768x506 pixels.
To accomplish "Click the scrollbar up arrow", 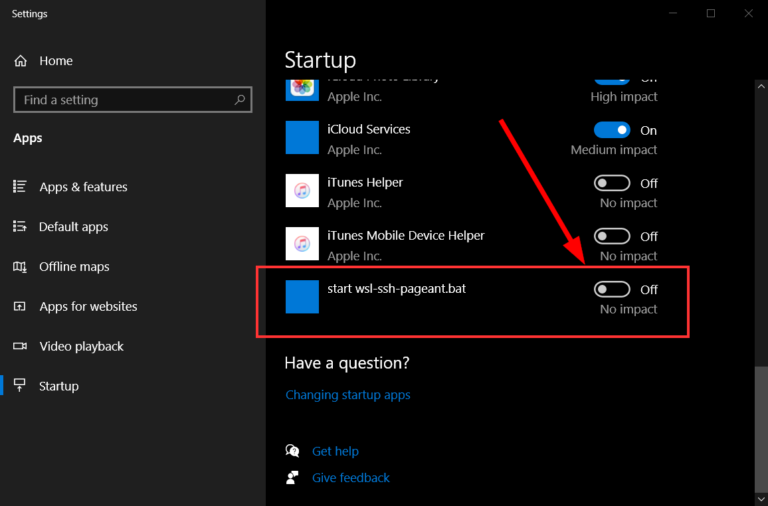I will tap(761, 86).
